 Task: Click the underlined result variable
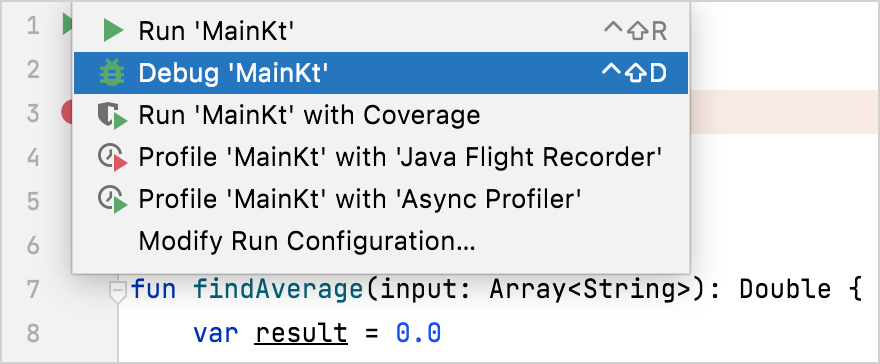301,334
